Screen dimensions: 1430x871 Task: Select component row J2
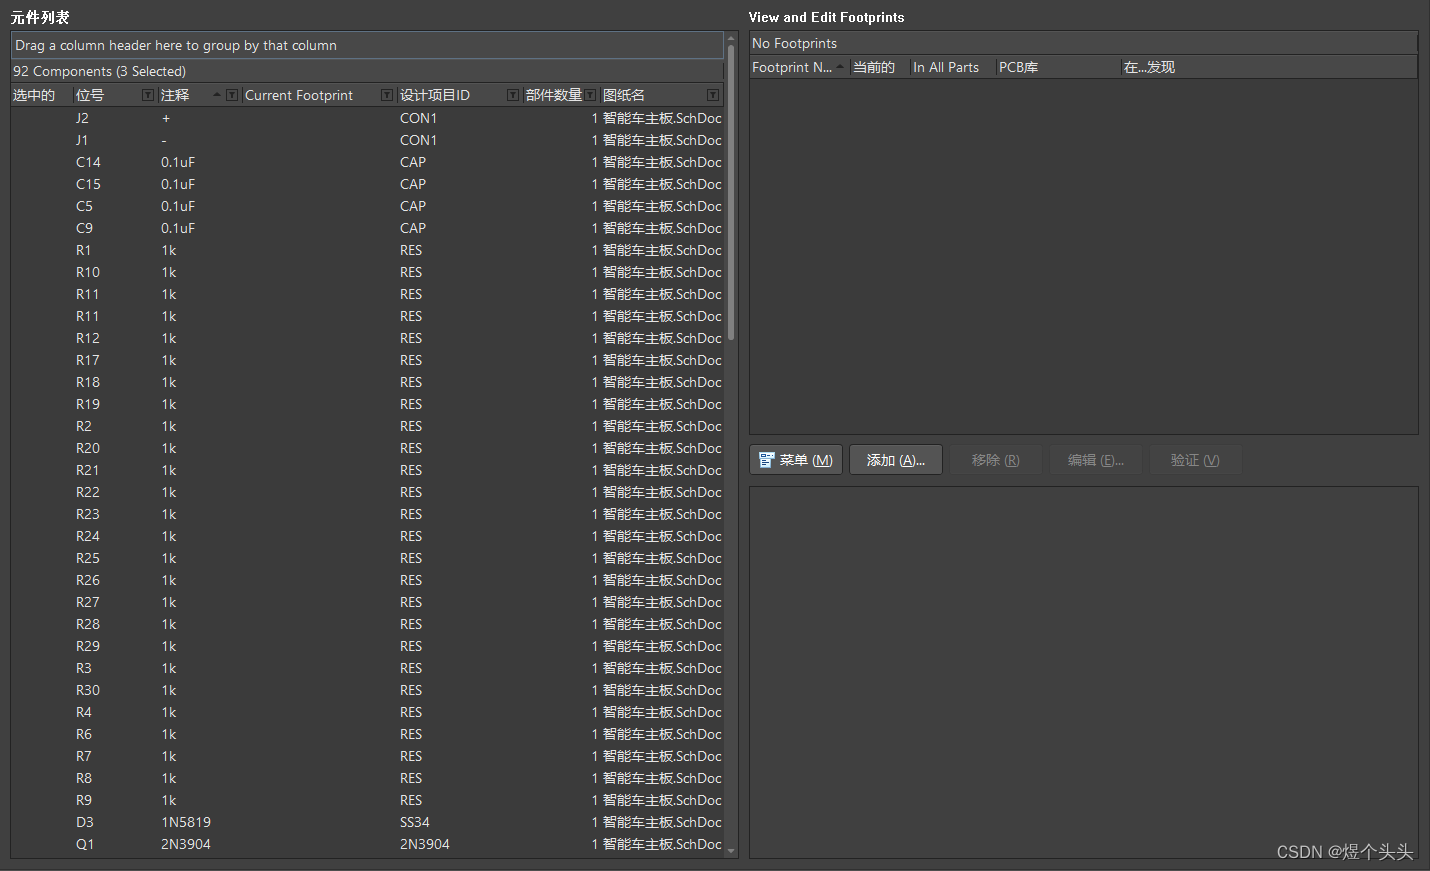[x=367, y=118]
